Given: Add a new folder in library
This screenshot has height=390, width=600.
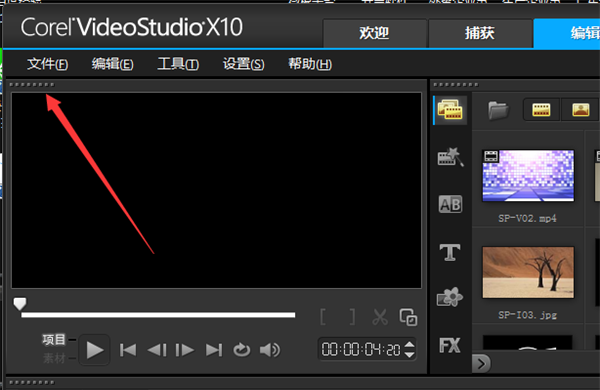Looking at the screenshot, I should (x=498, y=110).
